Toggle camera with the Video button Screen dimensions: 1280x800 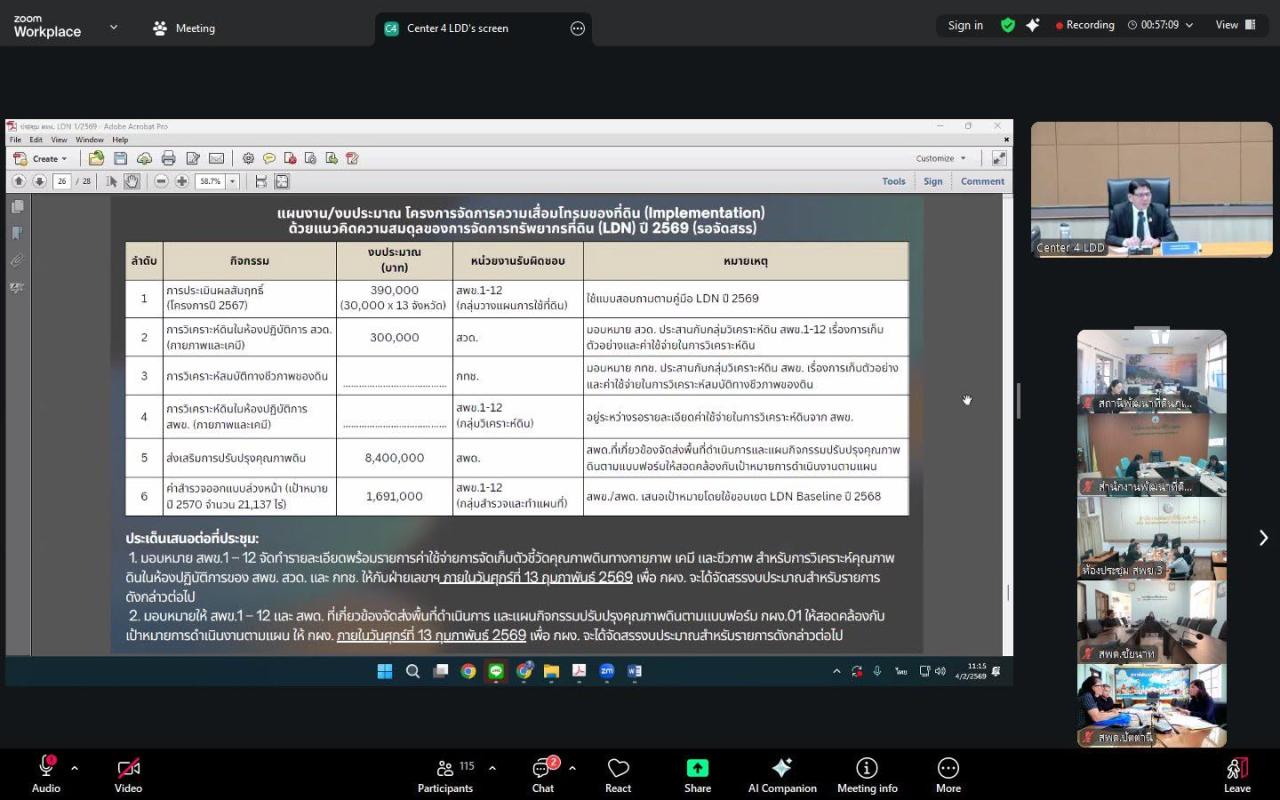click(x=128, y=774)
